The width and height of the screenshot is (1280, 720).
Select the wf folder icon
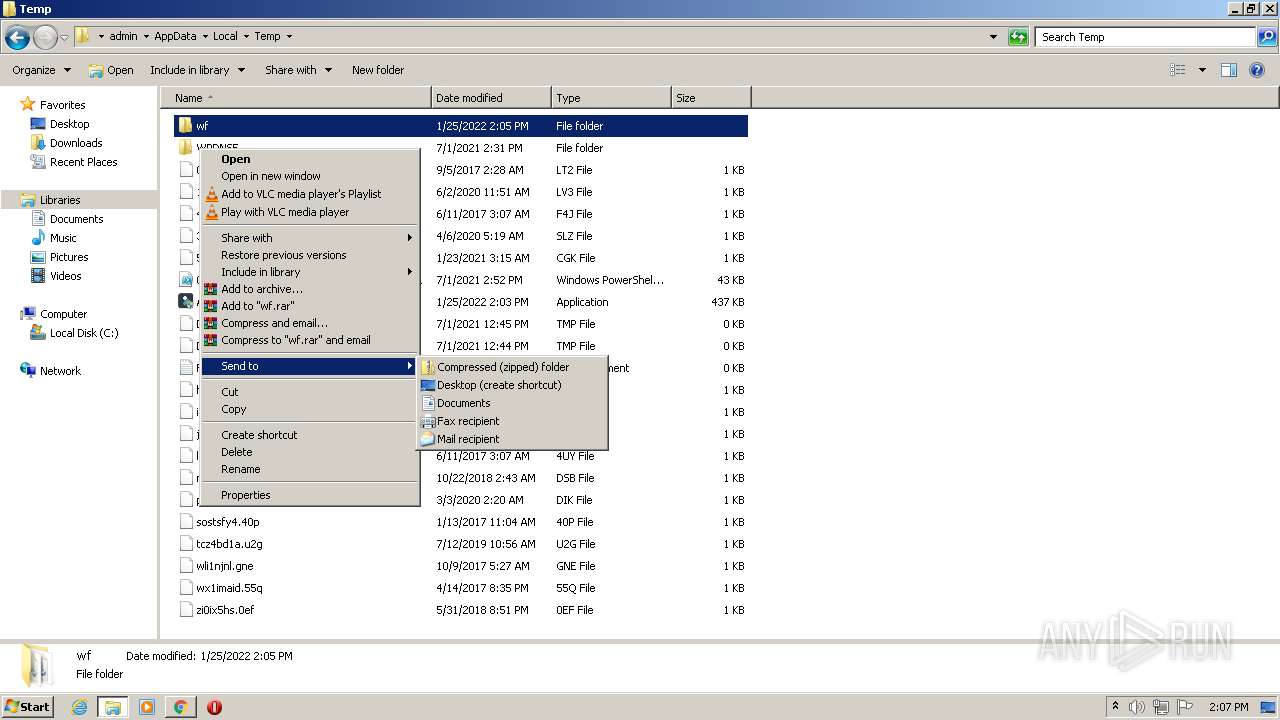pyautogui.click(x=185, y=126)
